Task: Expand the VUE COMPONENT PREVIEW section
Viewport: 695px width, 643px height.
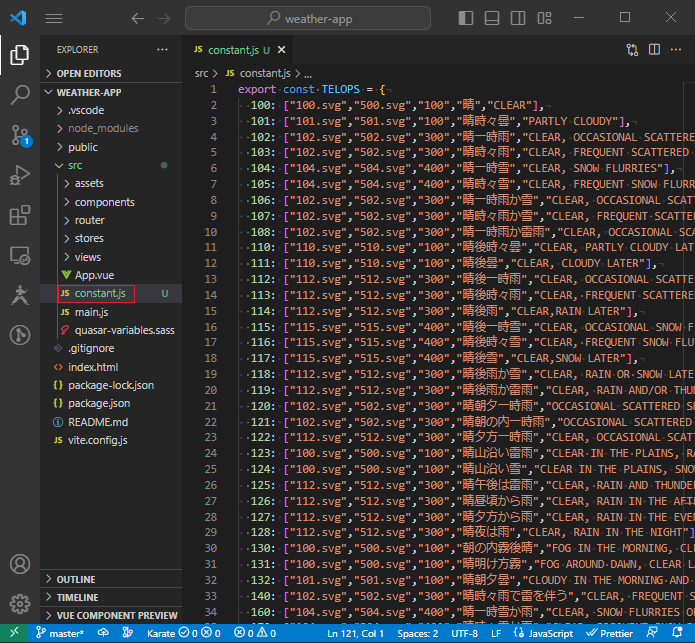Action: (x=111, y=616)
